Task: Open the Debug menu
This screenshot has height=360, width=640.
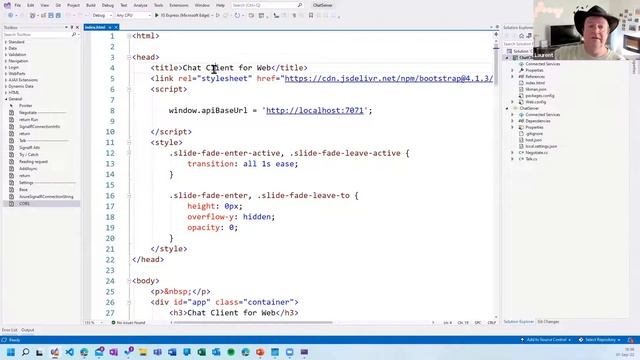Action: point(108,5)
